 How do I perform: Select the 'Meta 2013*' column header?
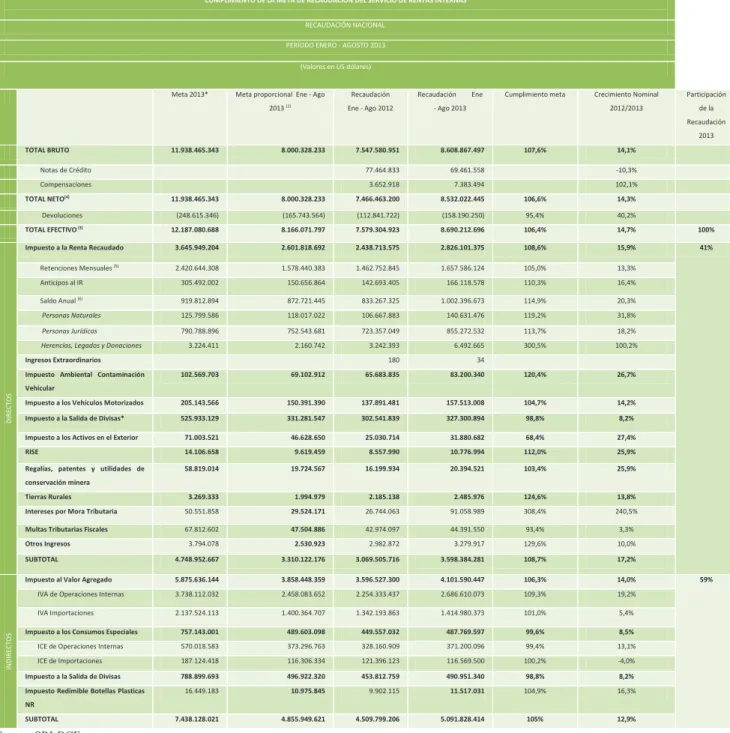tap(189, 94)
